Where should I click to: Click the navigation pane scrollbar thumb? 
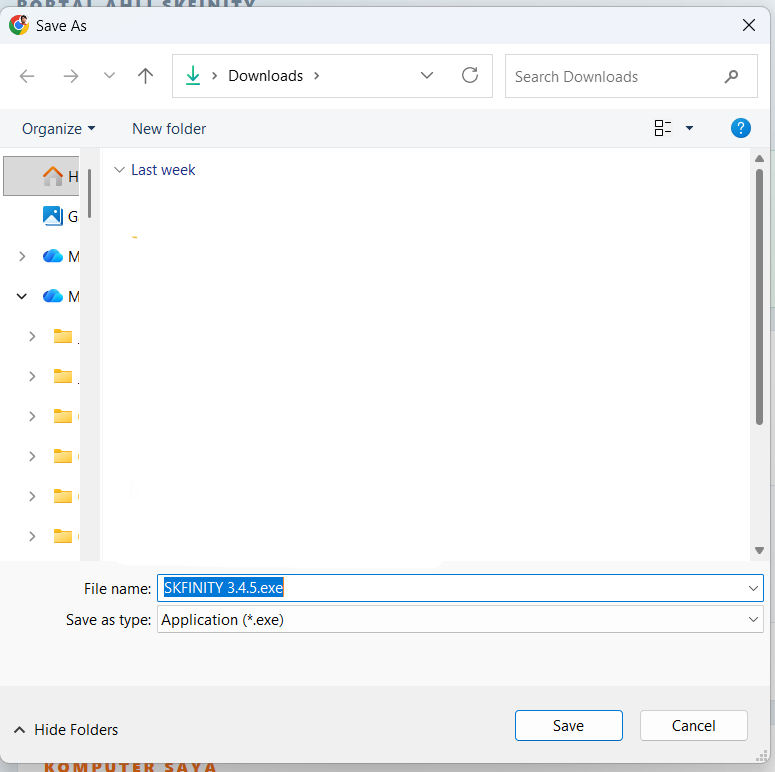[x=89, y=193]
